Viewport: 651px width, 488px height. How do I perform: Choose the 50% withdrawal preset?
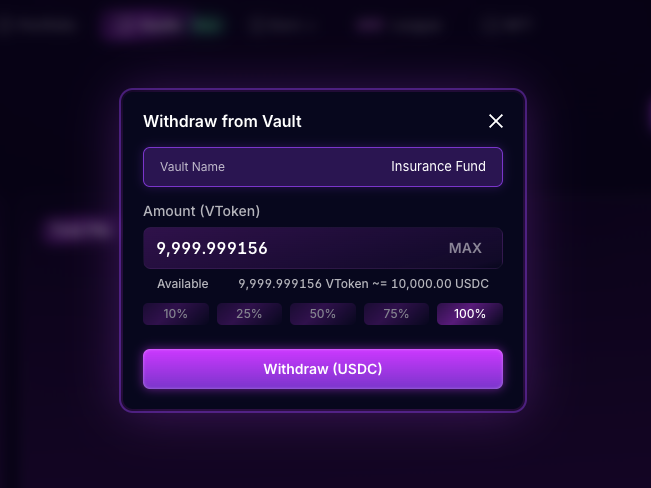[x=323, y=314]
